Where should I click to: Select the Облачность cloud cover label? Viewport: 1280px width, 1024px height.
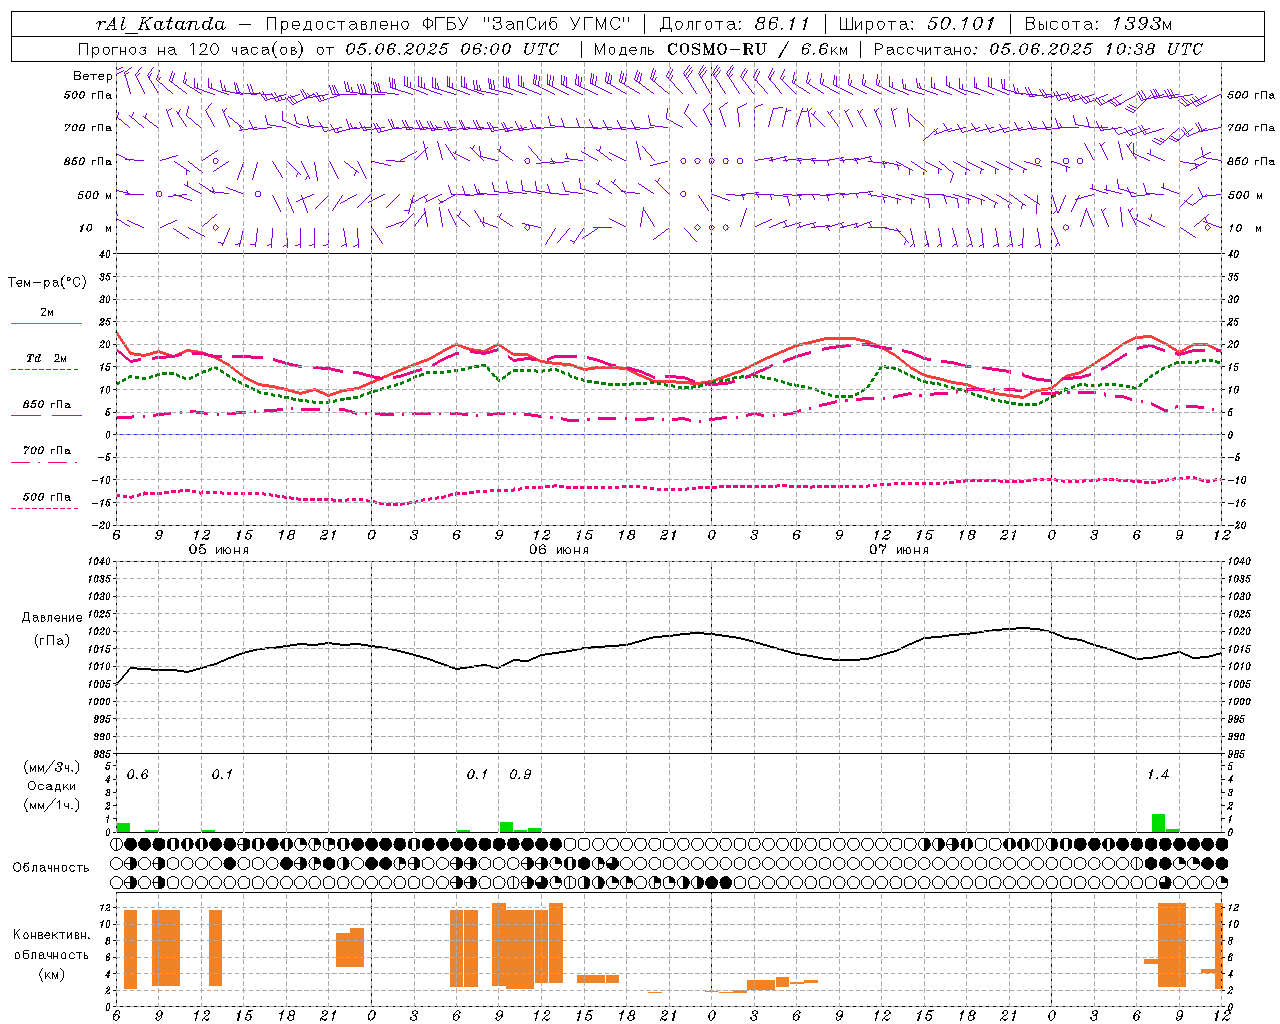point(51,868)
